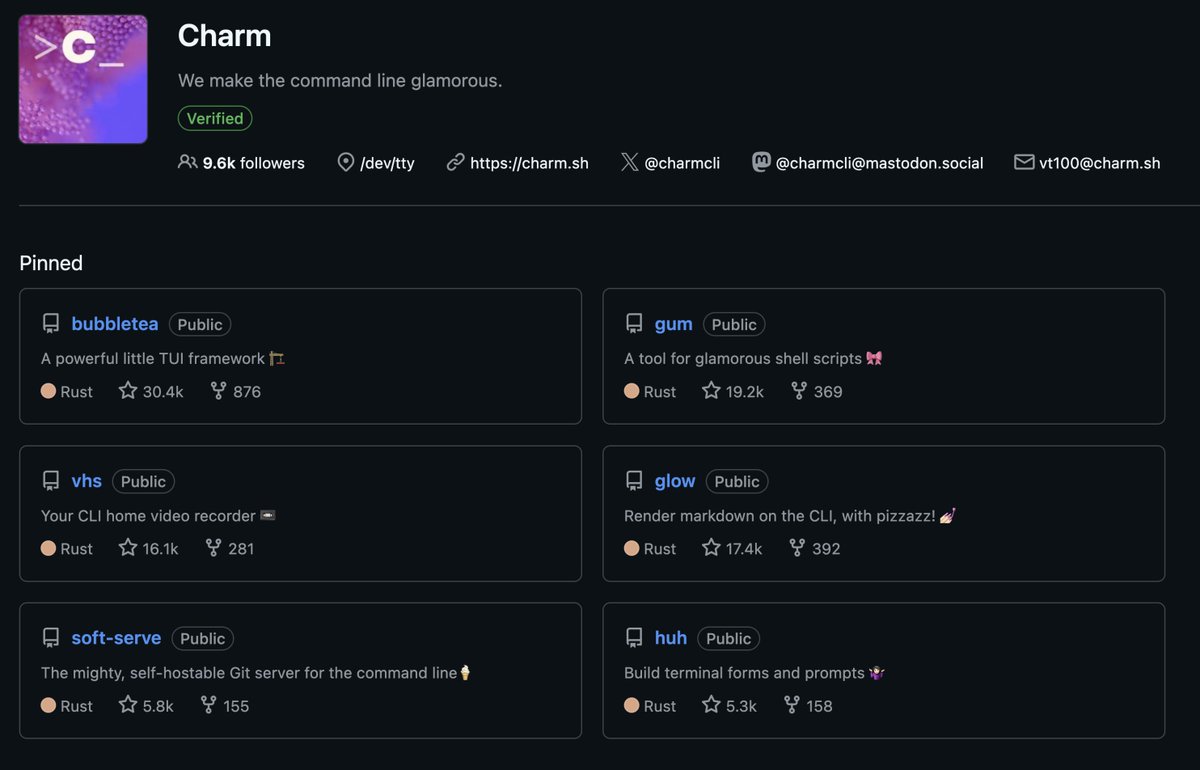
Task: Open the https://charm.sh website link
Action: (x=529, y=162)
